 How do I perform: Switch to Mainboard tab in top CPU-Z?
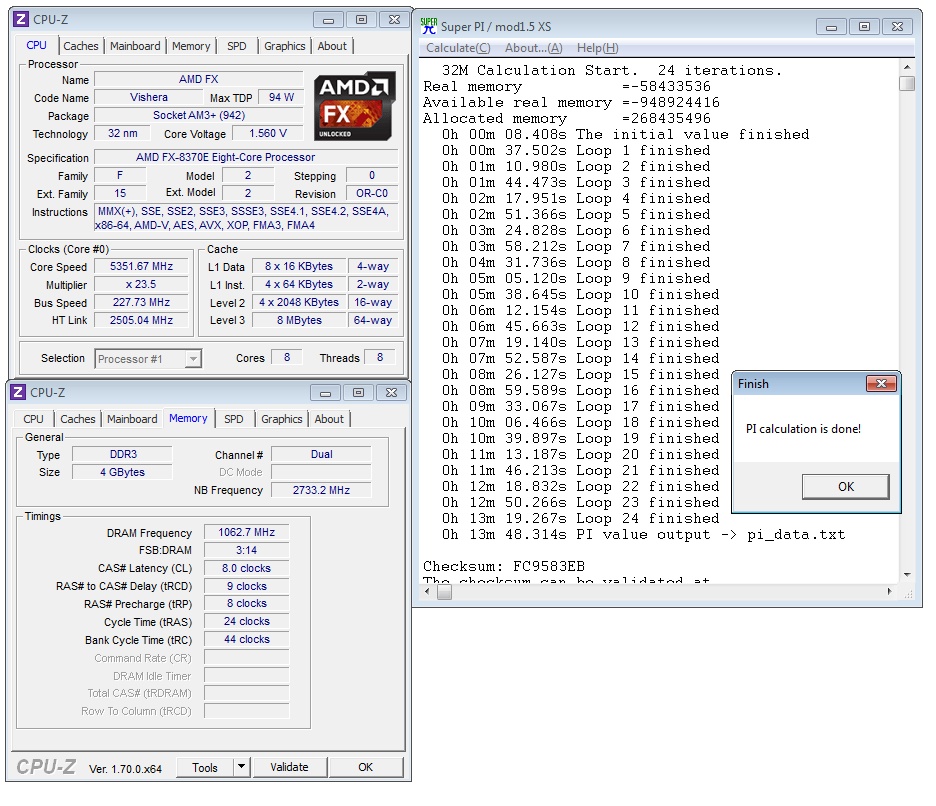coord(135,46)
